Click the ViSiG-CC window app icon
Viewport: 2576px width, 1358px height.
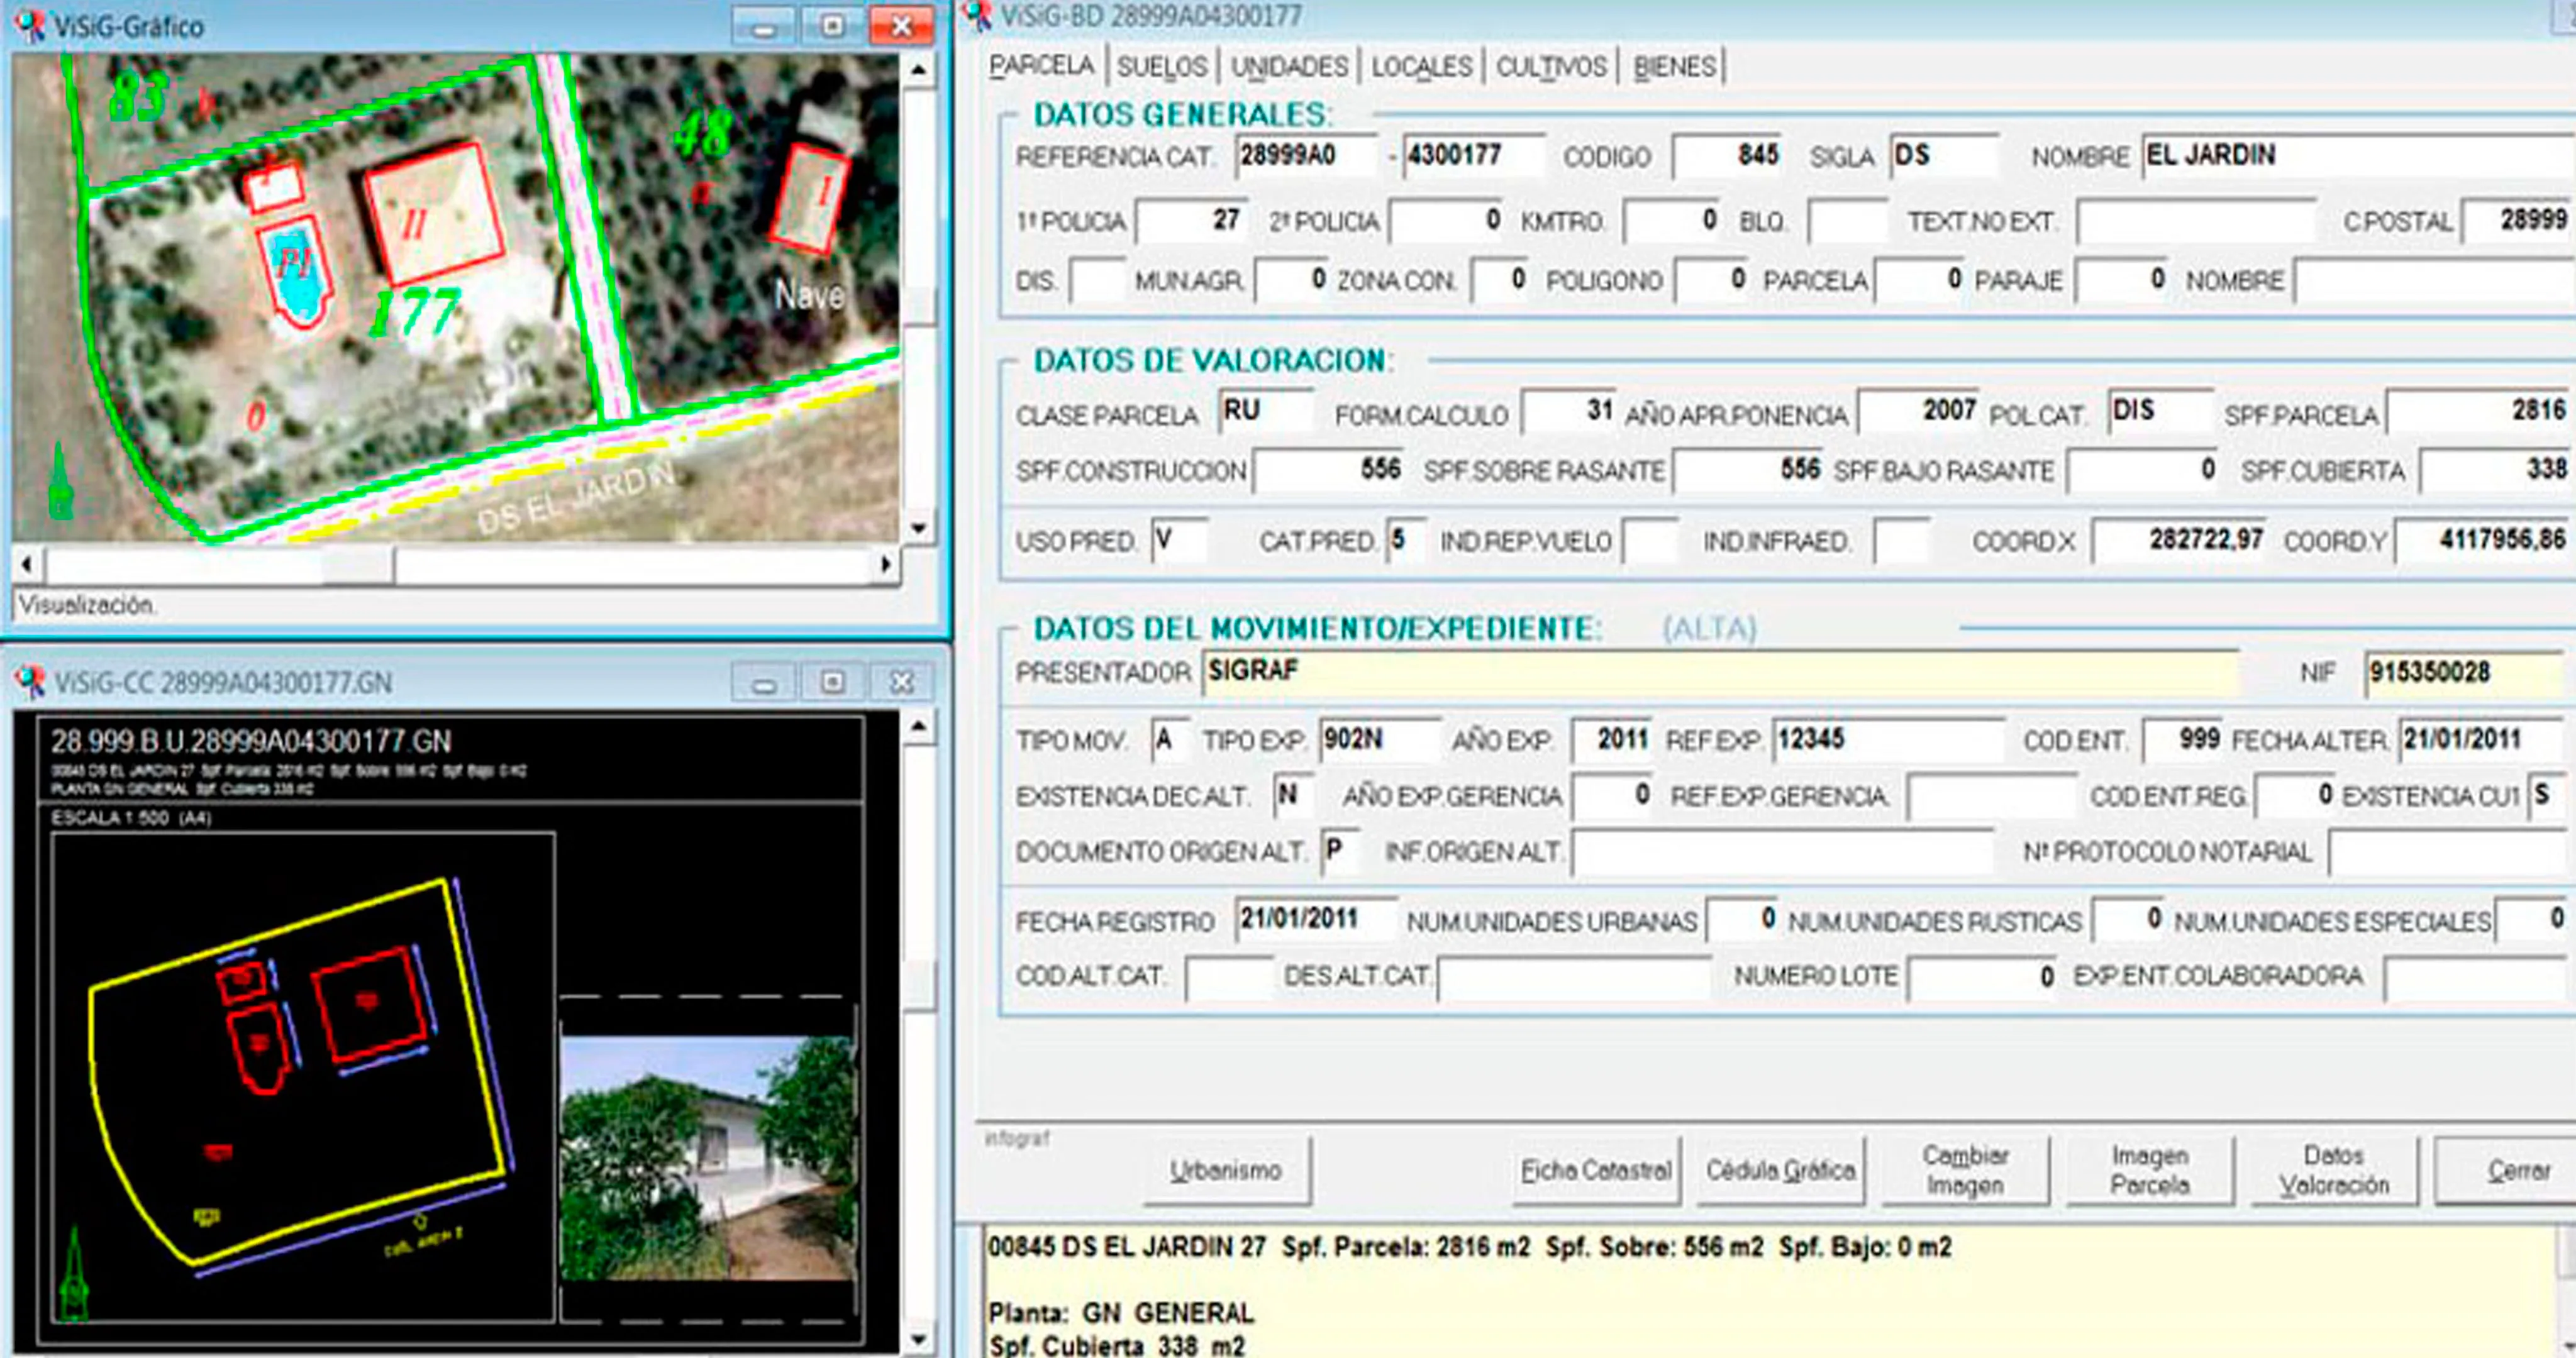pos(30,682)
